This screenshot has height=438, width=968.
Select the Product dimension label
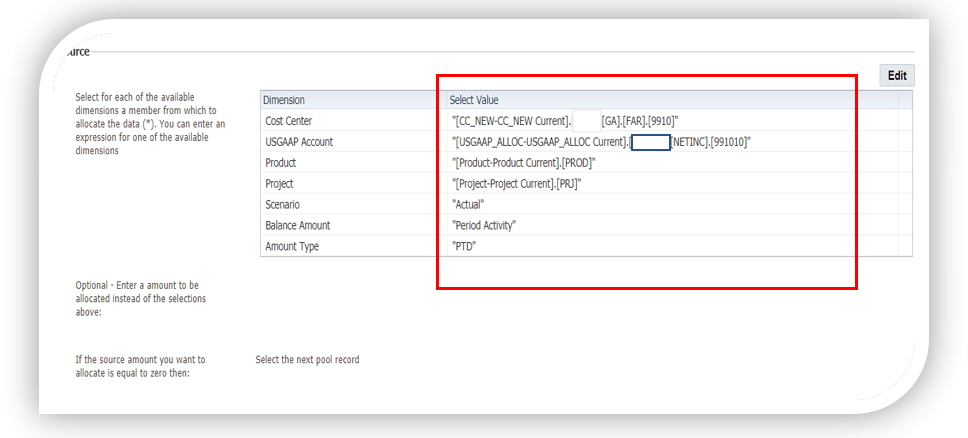pyautogui.click(x=281, y=163)
